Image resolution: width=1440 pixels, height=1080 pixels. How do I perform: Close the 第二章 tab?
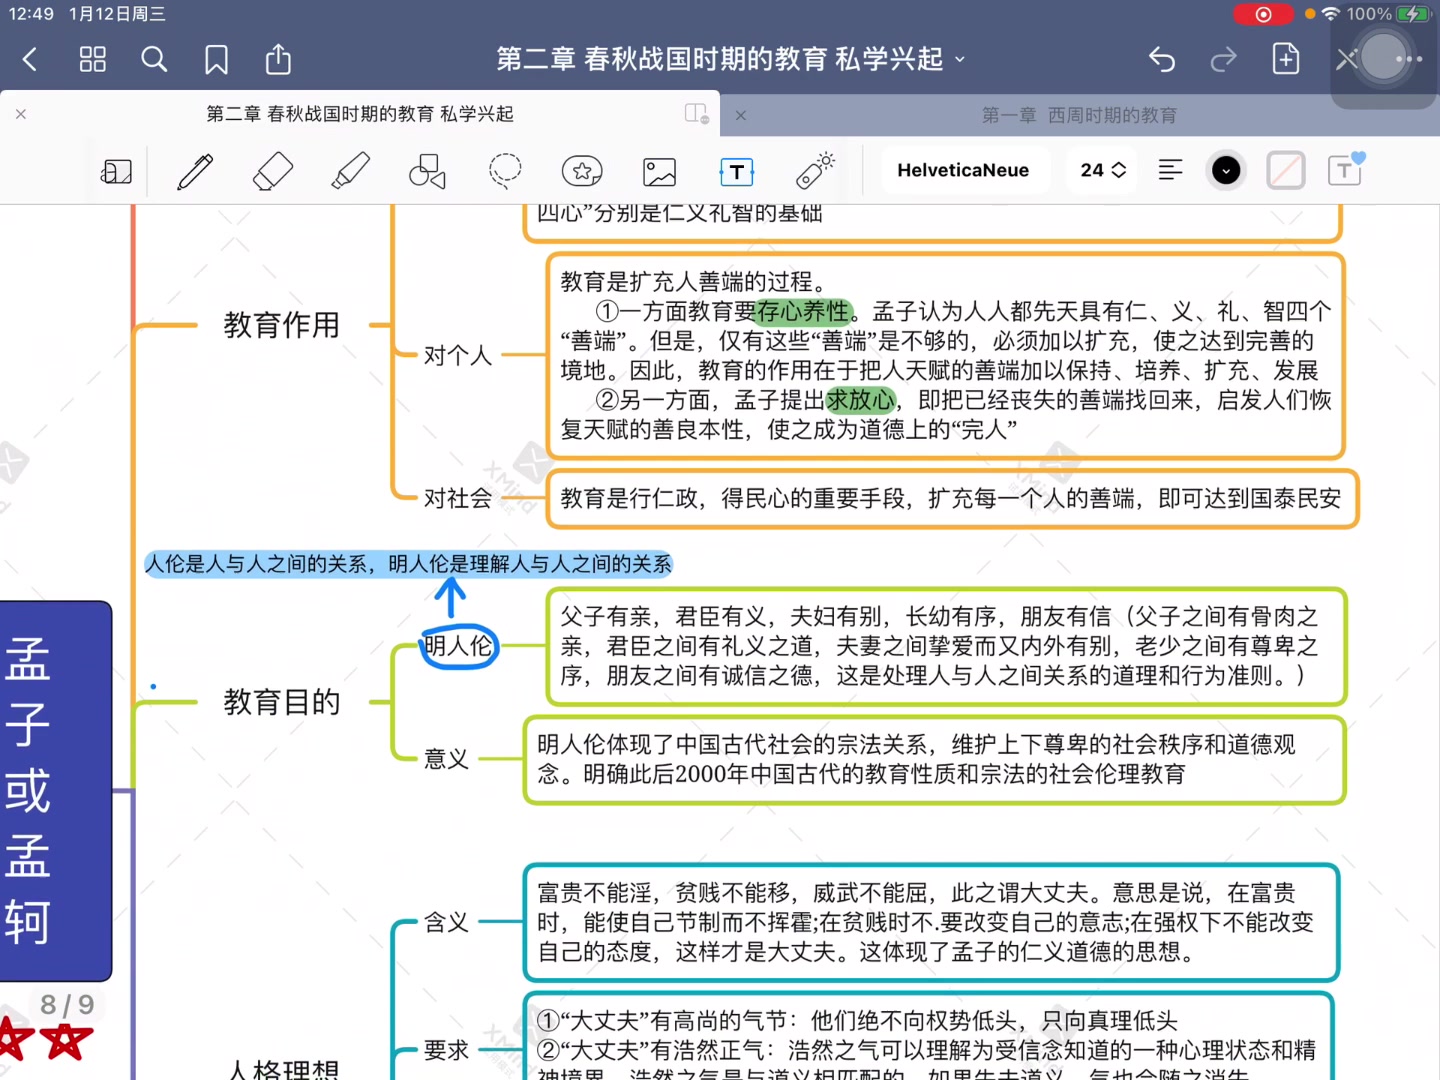click(x=21, y=114)
